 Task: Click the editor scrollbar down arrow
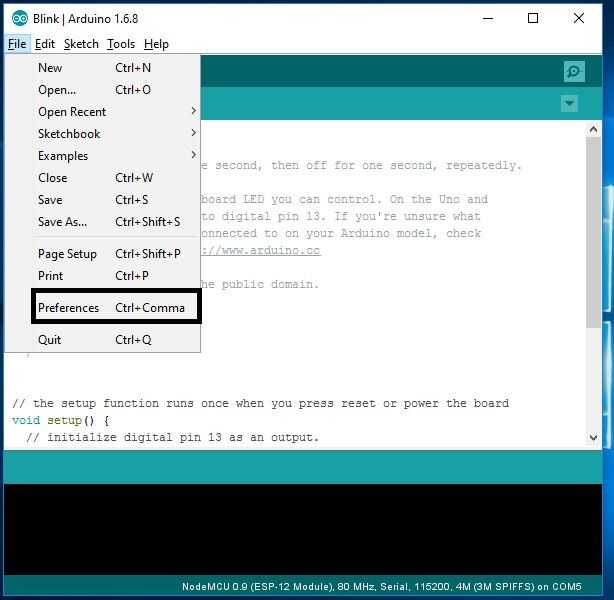593,437
